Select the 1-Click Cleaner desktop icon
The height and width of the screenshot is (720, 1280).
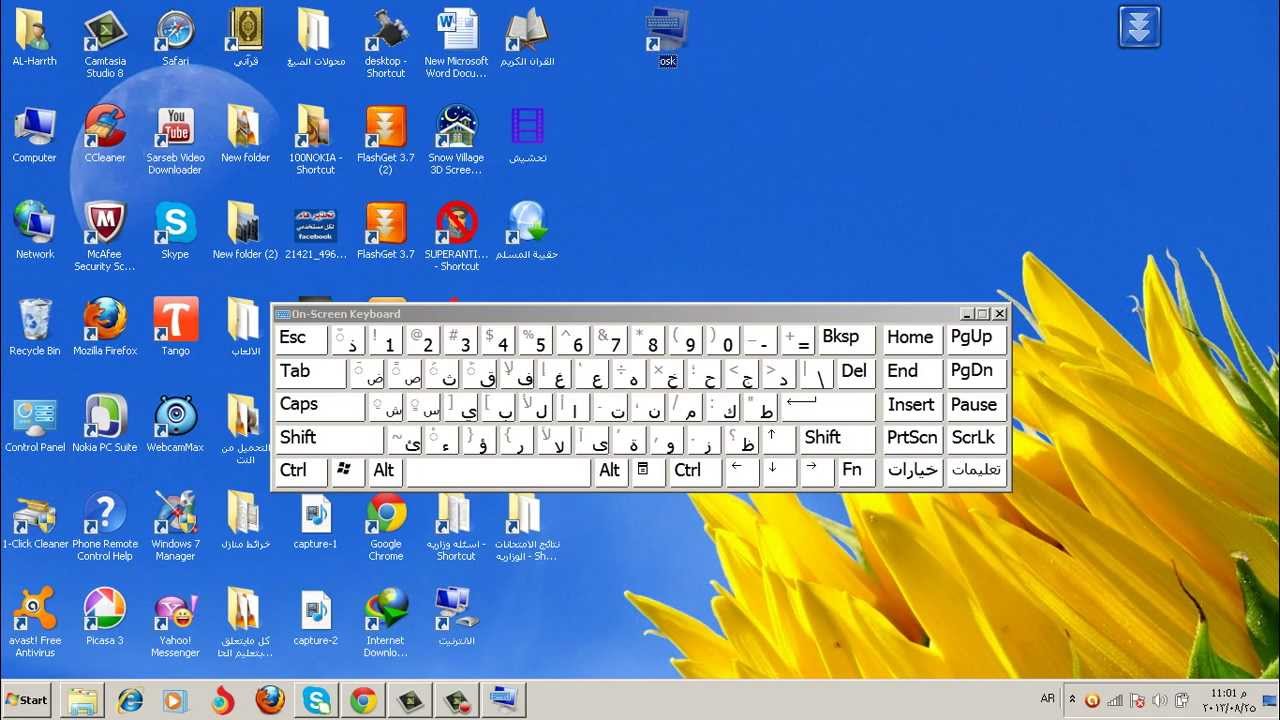point(35,520)
